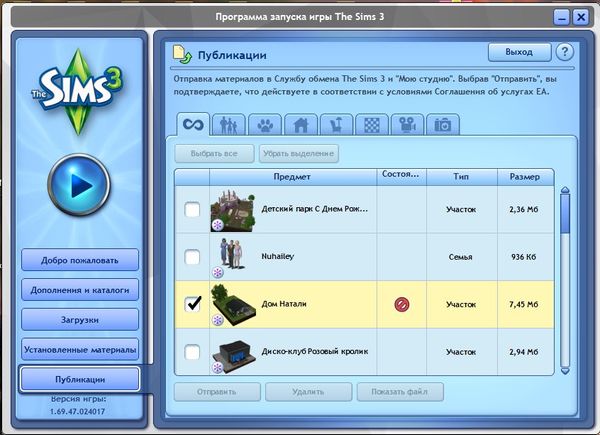Click the Выход button
This screenshot has height=435, width=600.
click(x=518, y=51)
